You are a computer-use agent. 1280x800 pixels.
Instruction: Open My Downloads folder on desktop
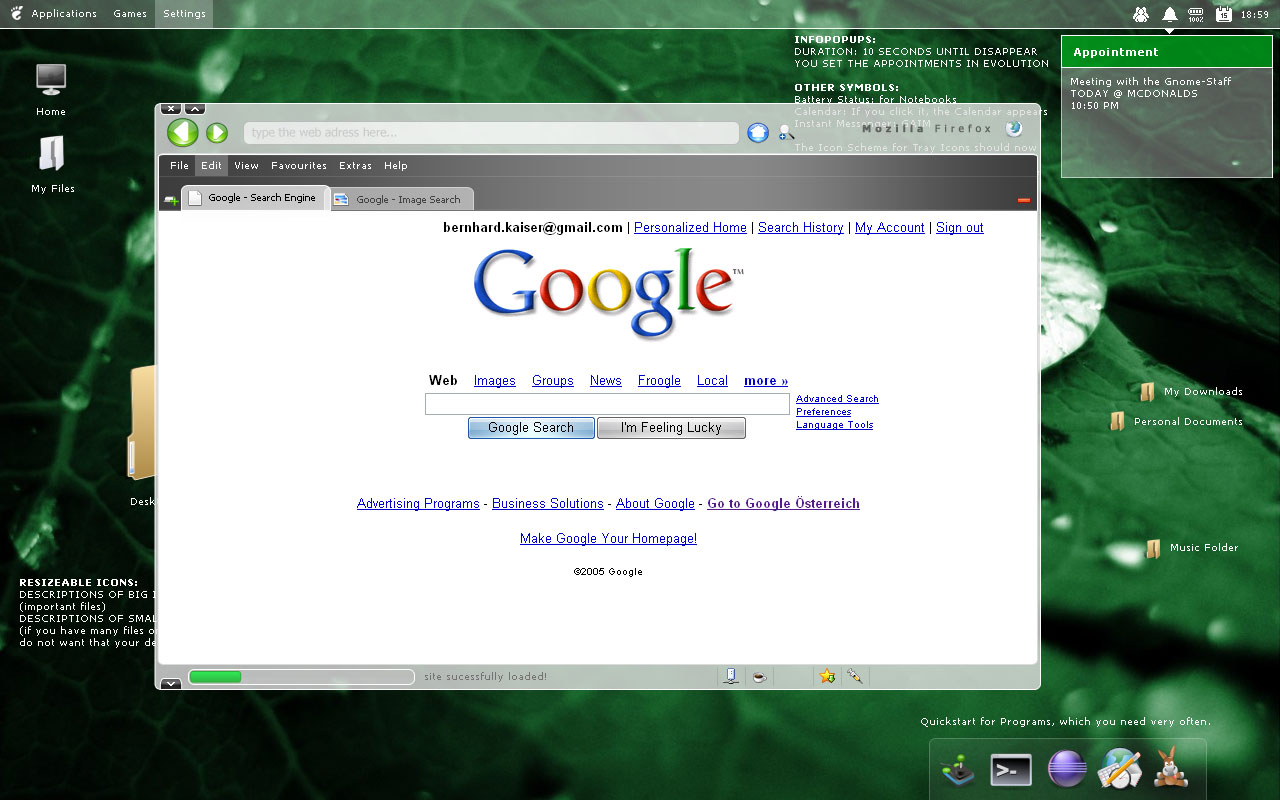[1191, 392]
